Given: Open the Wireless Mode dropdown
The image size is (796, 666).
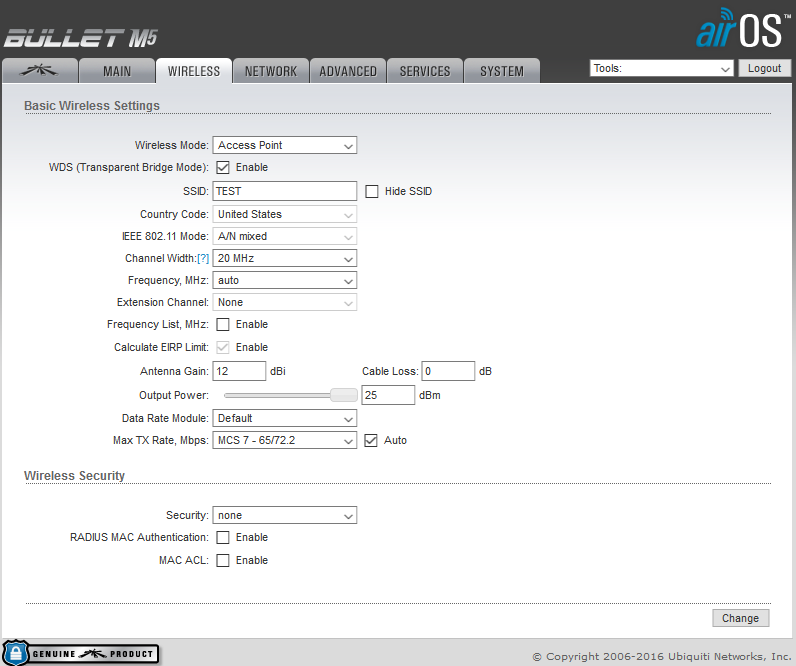Looking at the screenshot, I should pyautogui.click(x=285, y=145).
